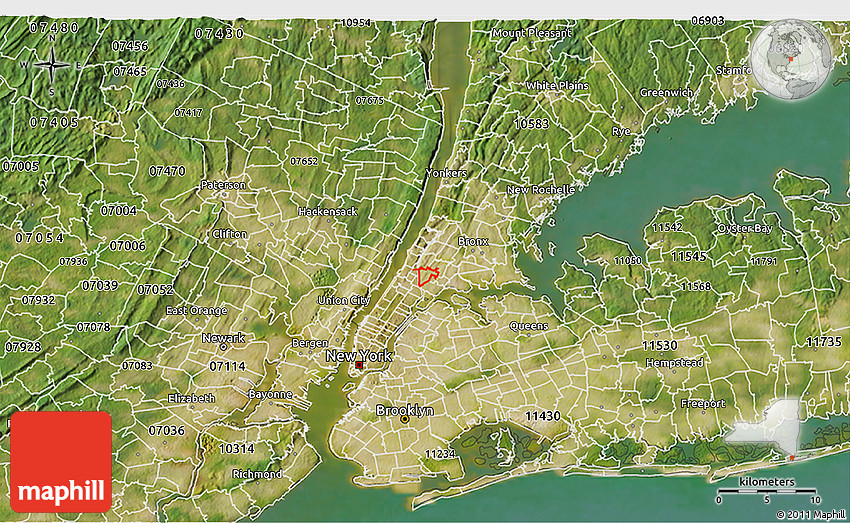Click the Oyster Bay label
Image resolution: width=850 pixels, height=523 pixels.
tap(744, 228)
